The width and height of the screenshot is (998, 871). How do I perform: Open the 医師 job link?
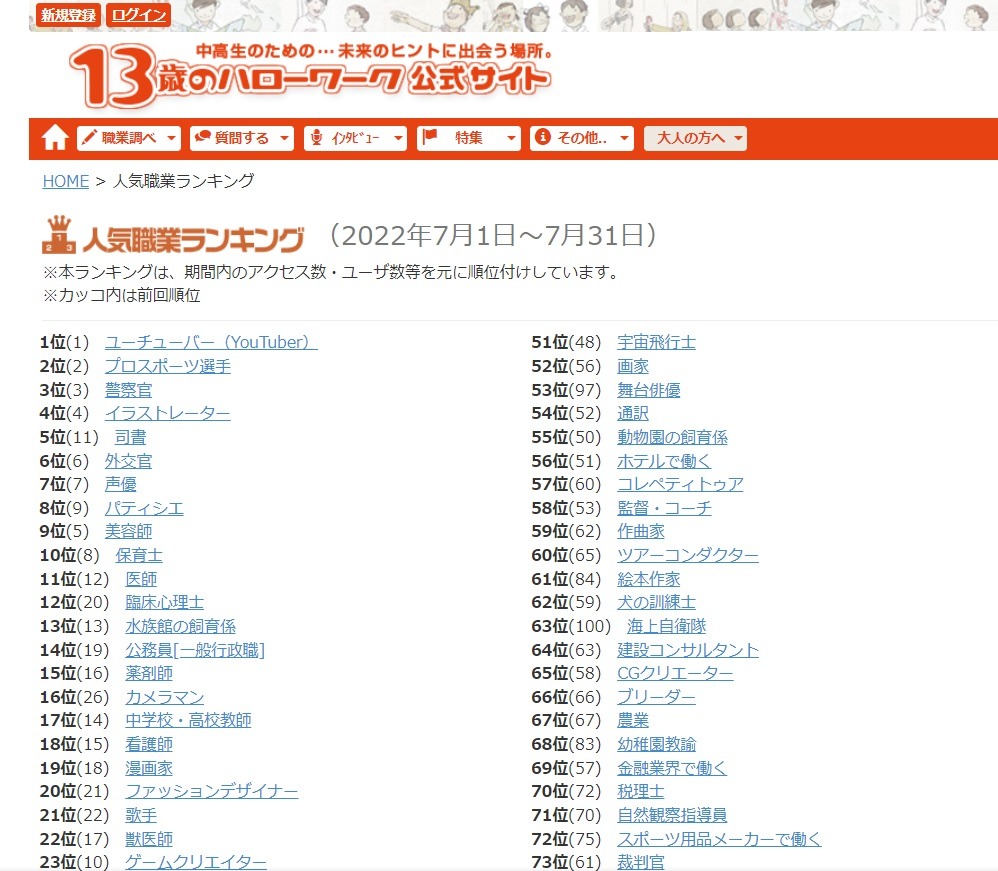(x=141, y=579)
